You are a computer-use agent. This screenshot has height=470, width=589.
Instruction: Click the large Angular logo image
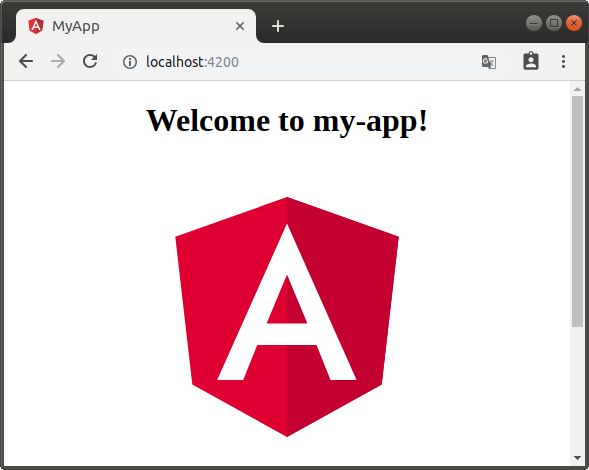[x=287, y=317]
